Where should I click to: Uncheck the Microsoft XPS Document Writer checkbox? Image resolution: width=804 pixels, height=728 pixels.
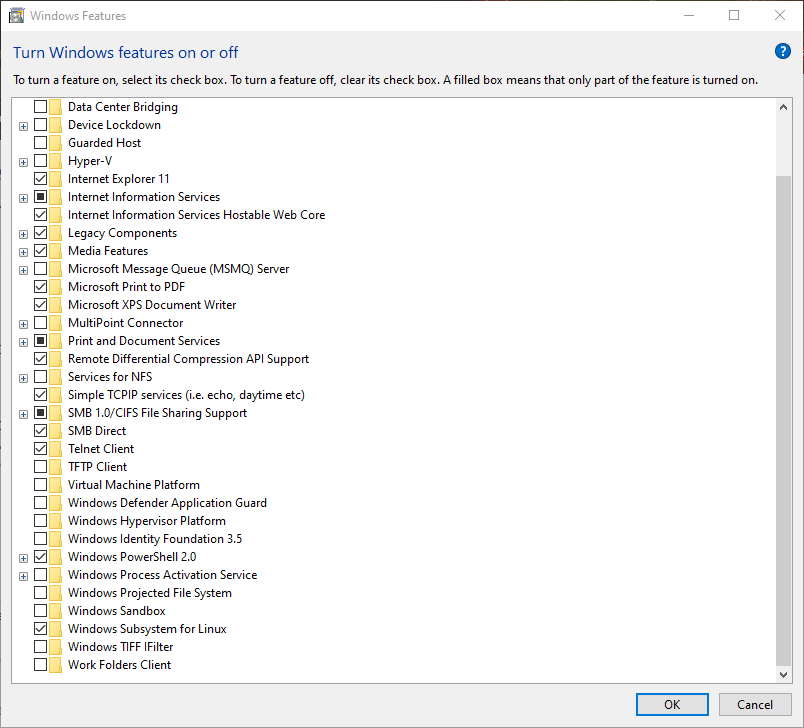[x=41, y=305]
